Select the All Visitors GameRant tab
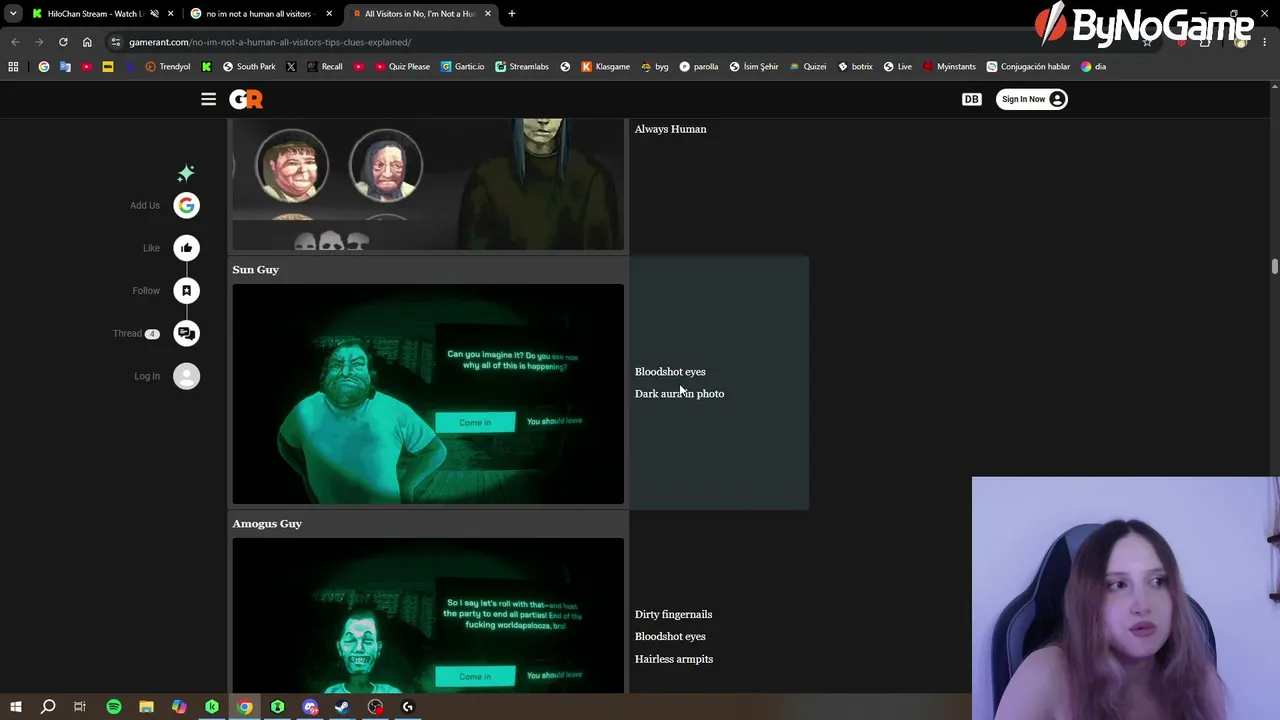 (x=420, y=14)
